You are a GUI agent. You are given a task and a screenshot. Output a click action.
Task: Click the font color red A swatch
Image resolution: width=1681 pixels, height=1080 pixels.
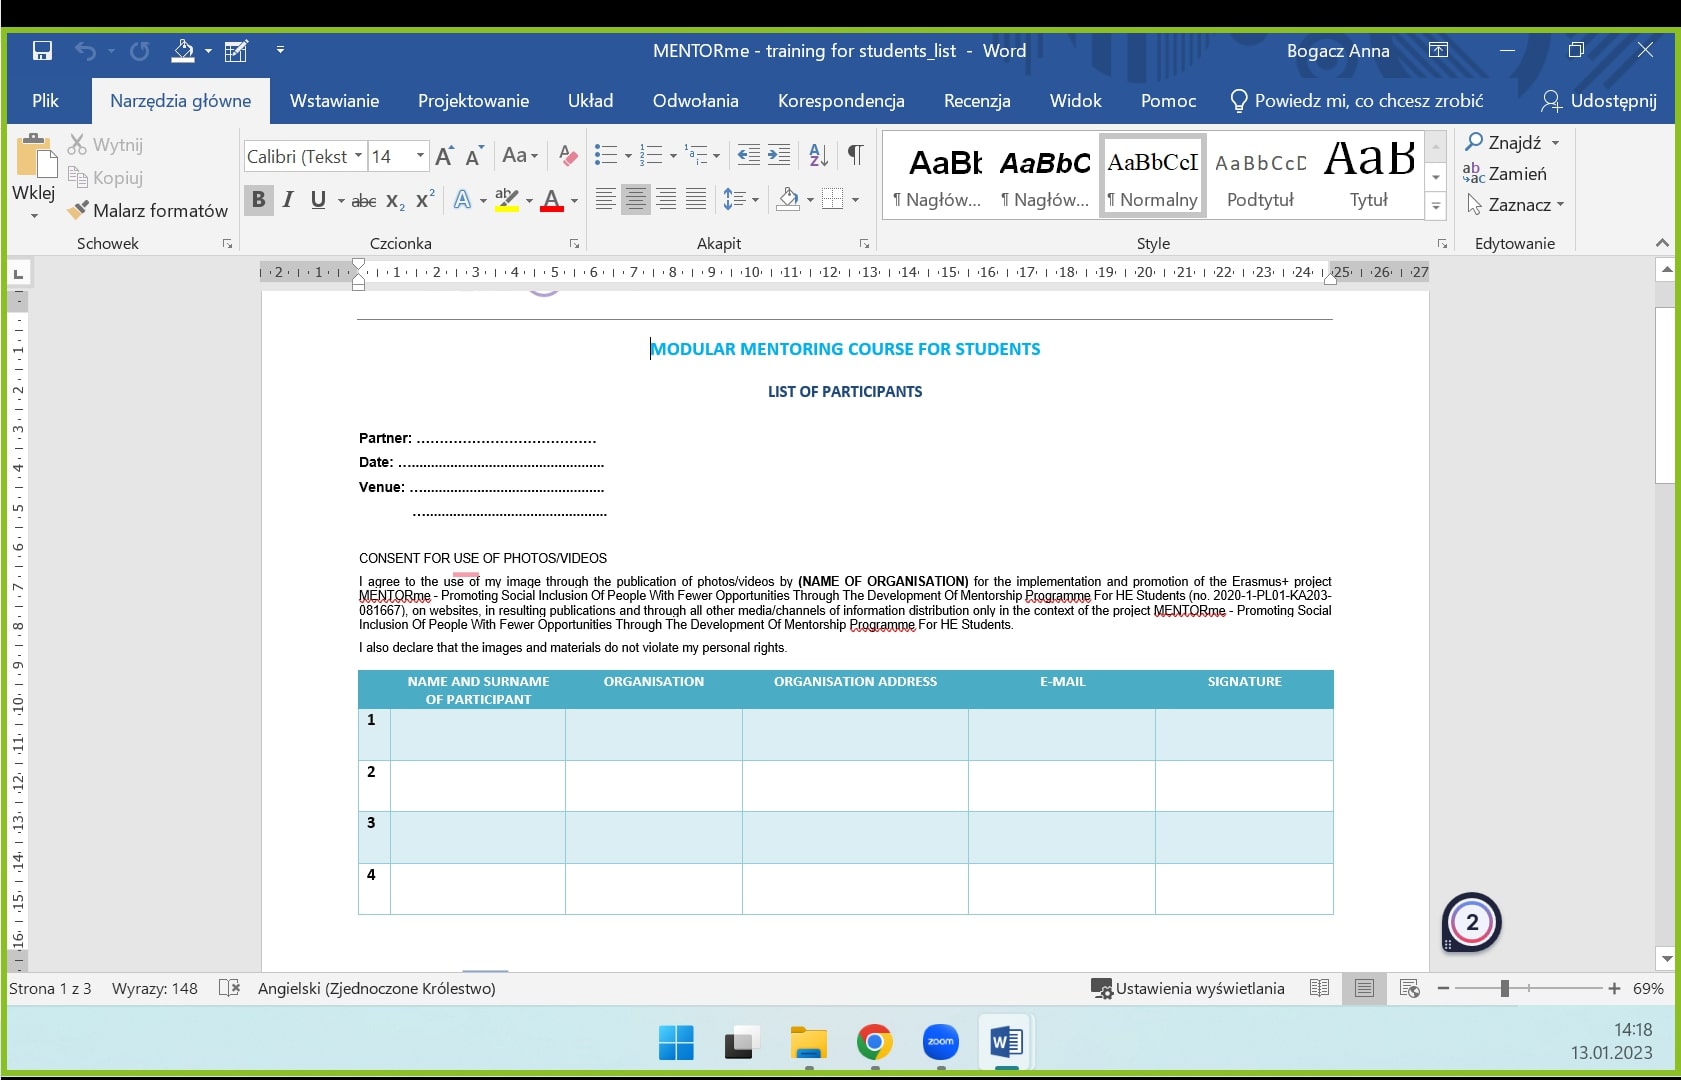coord(551,200)
